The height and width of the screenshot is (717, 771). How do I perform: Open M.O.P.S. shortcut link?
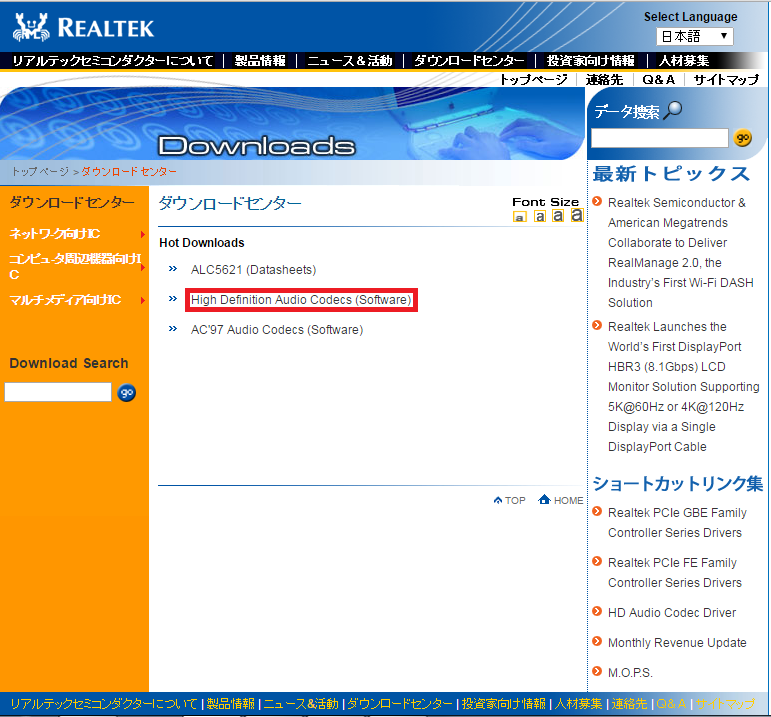(630, 673)
